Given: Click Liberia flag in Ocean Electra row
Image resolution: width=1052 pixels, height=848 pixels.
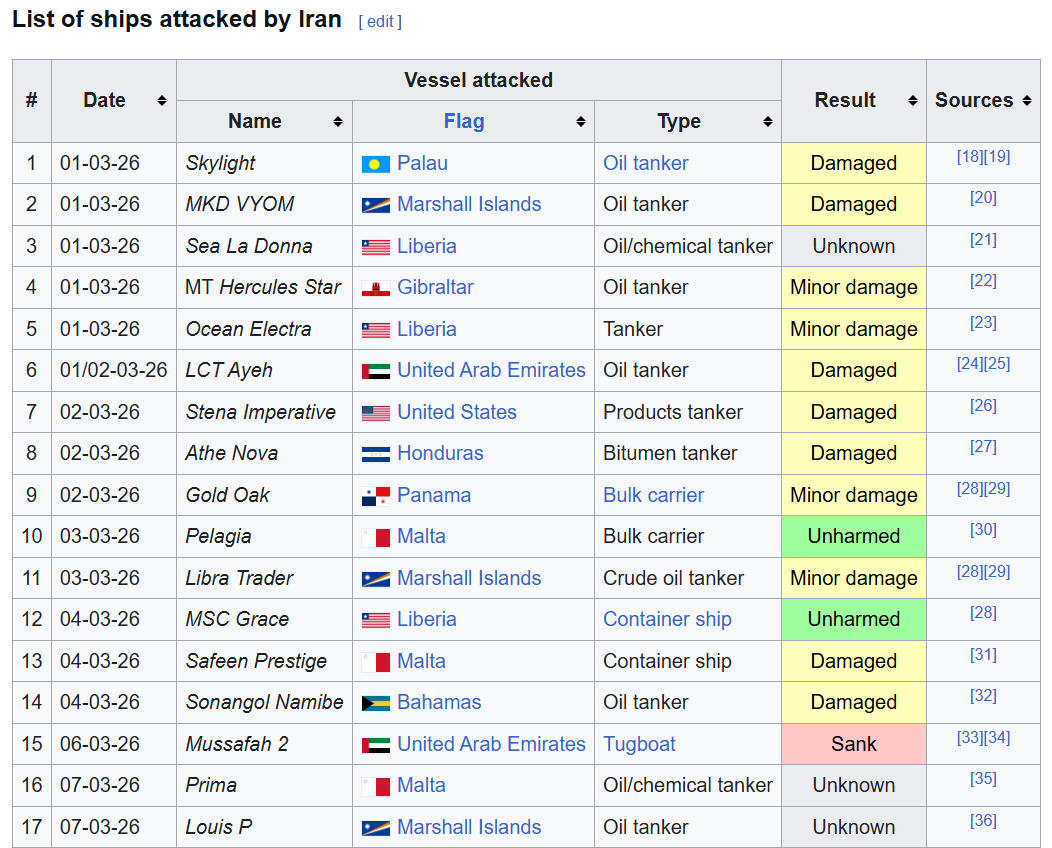Looking at the screenshot, I should (x=376, y=330).
